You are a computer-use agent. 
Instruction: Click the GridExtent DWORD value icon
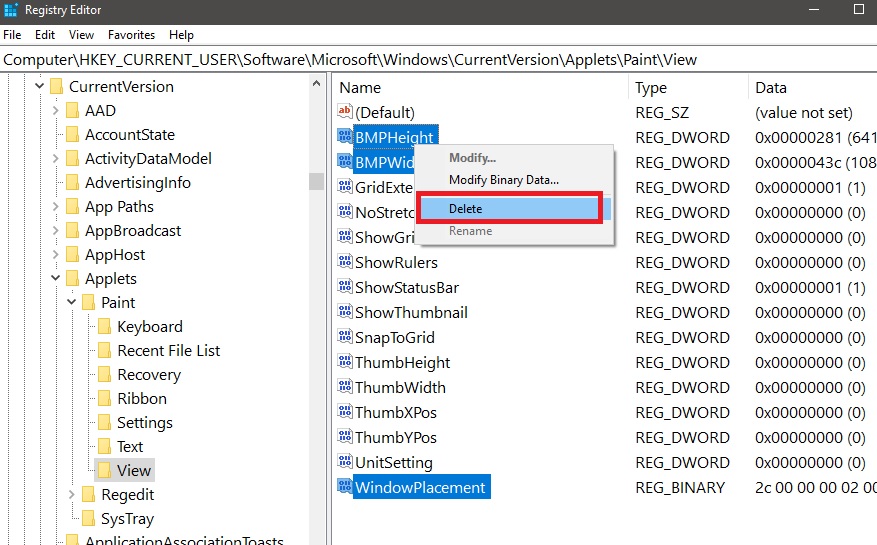point(345,186)
